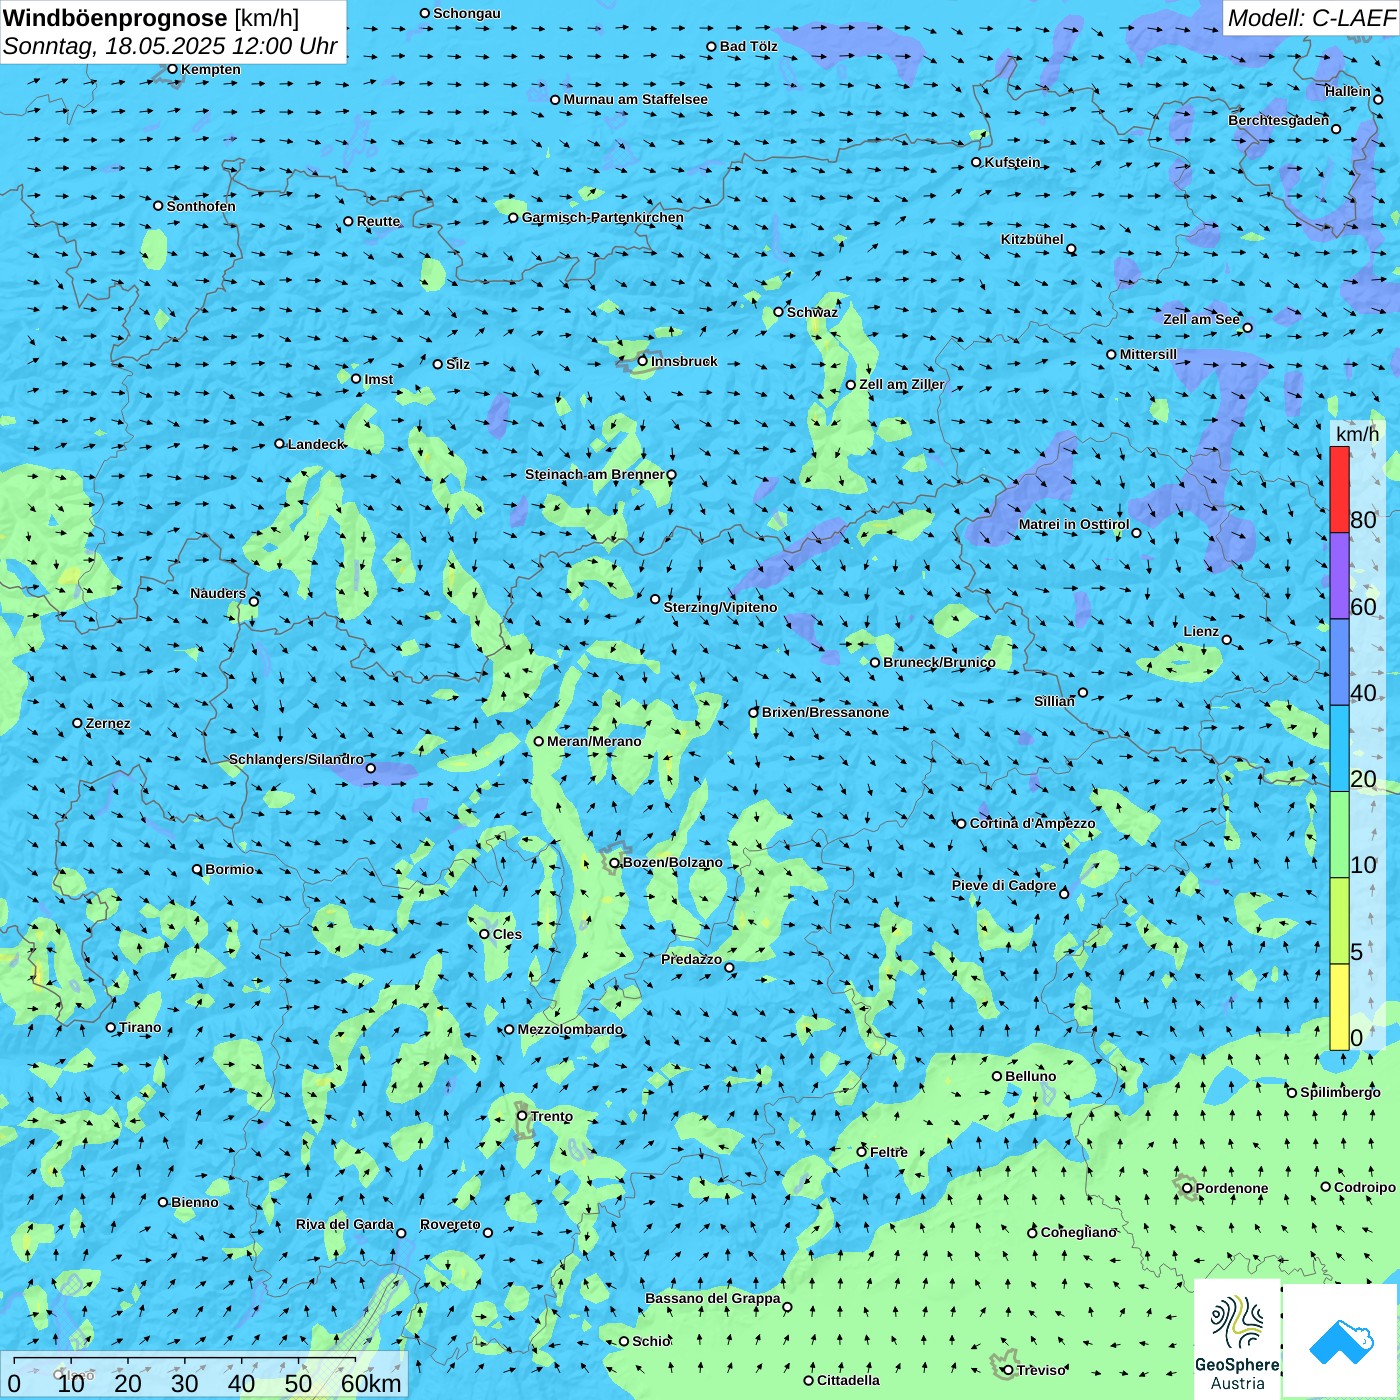Click the Rovereto label
This screenshot has height=1400, width=1400.
[450, 1224]
